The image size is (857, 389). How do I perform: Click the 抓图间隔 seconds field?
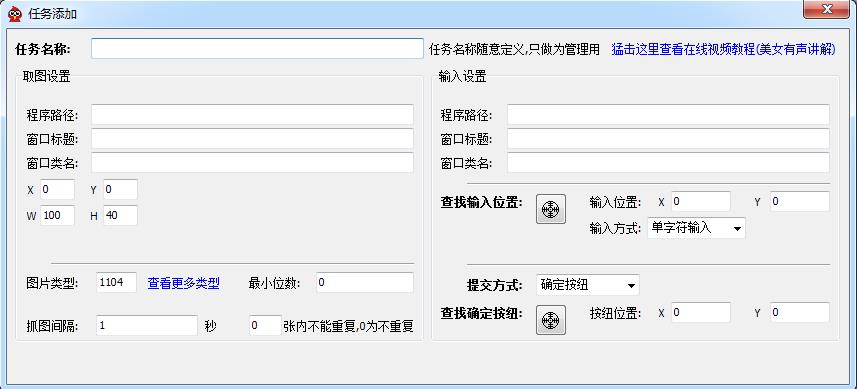point(146,326)
